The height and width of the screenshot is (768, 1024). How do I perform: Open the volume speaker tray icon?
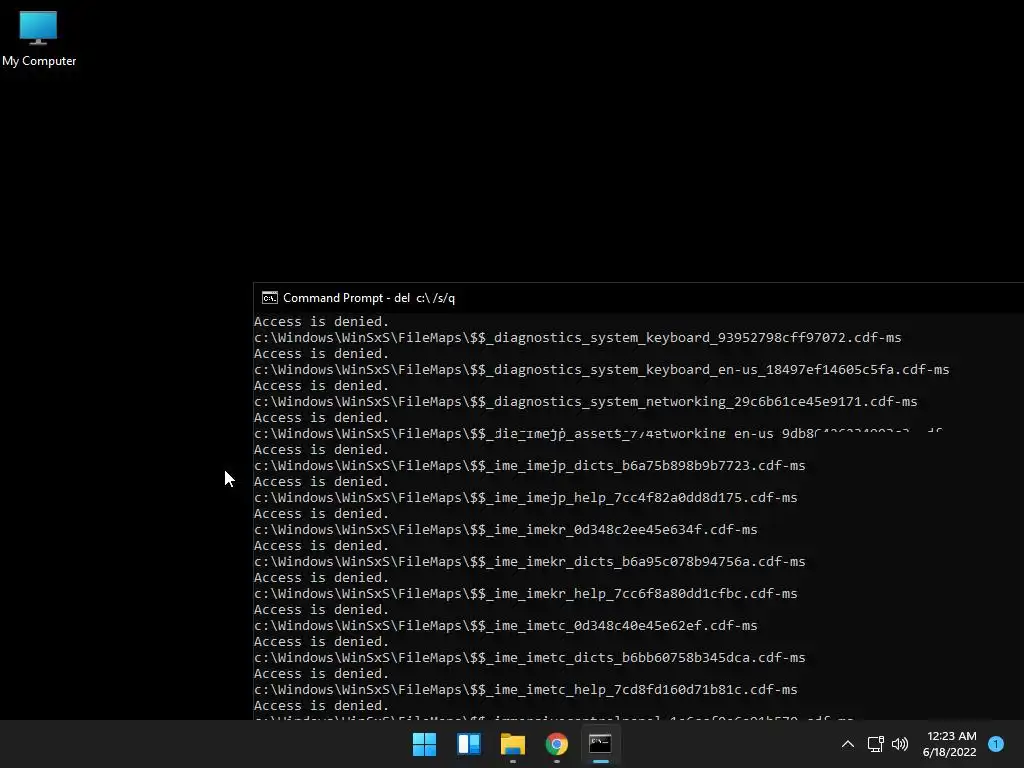[x=900, y=744]
